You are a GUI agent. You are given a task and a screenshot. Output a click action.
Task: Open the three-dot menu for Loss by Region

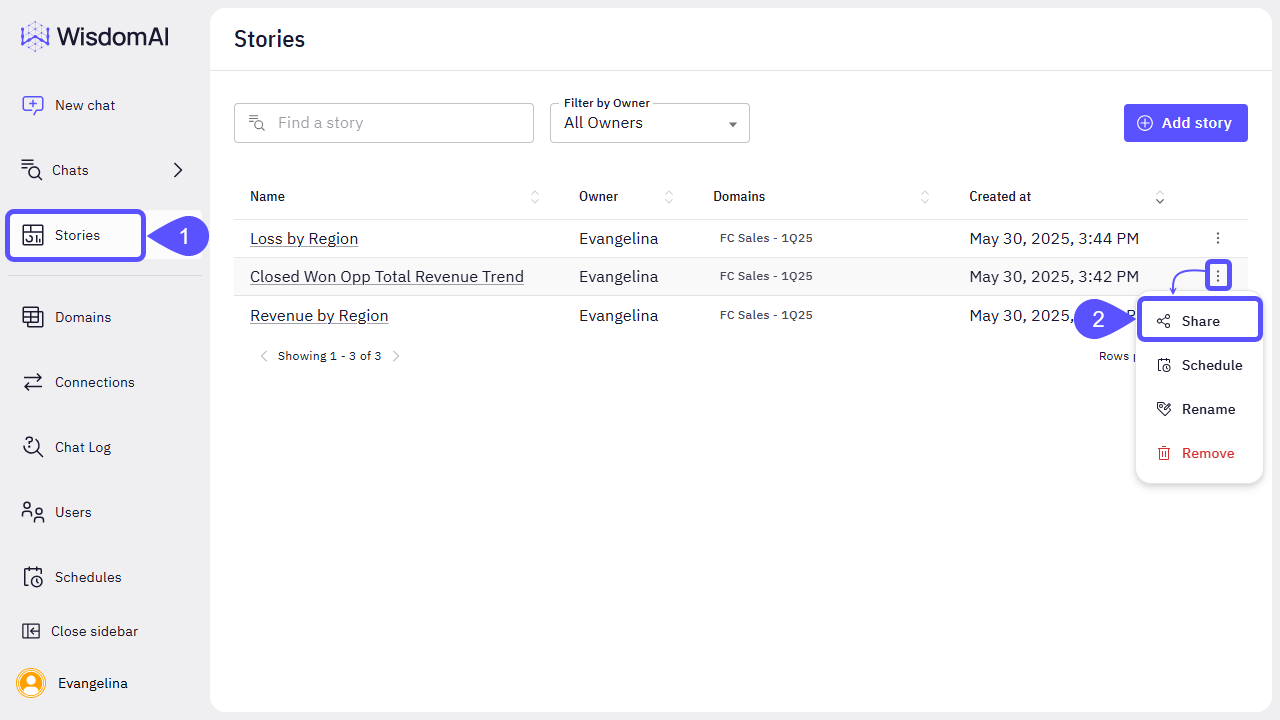point(1217,238)
